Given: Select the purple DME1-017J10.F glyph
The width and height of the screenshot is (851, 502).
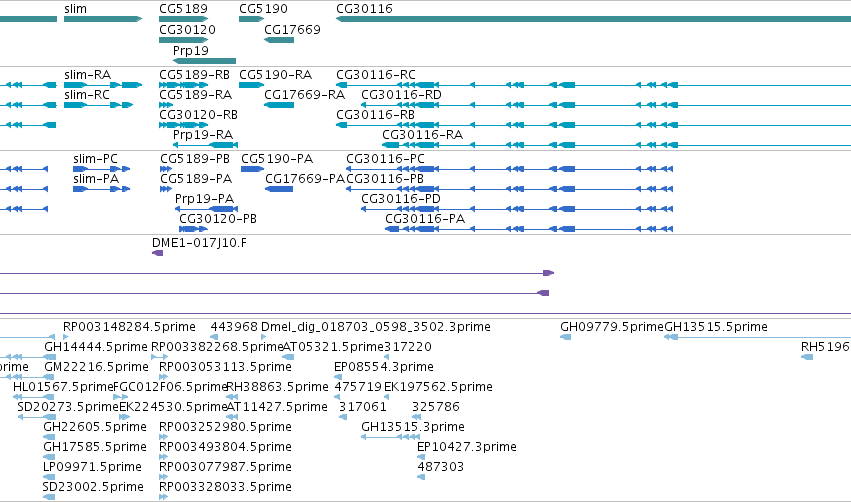Looking at the screenshot, I should (x=157, y=253).
